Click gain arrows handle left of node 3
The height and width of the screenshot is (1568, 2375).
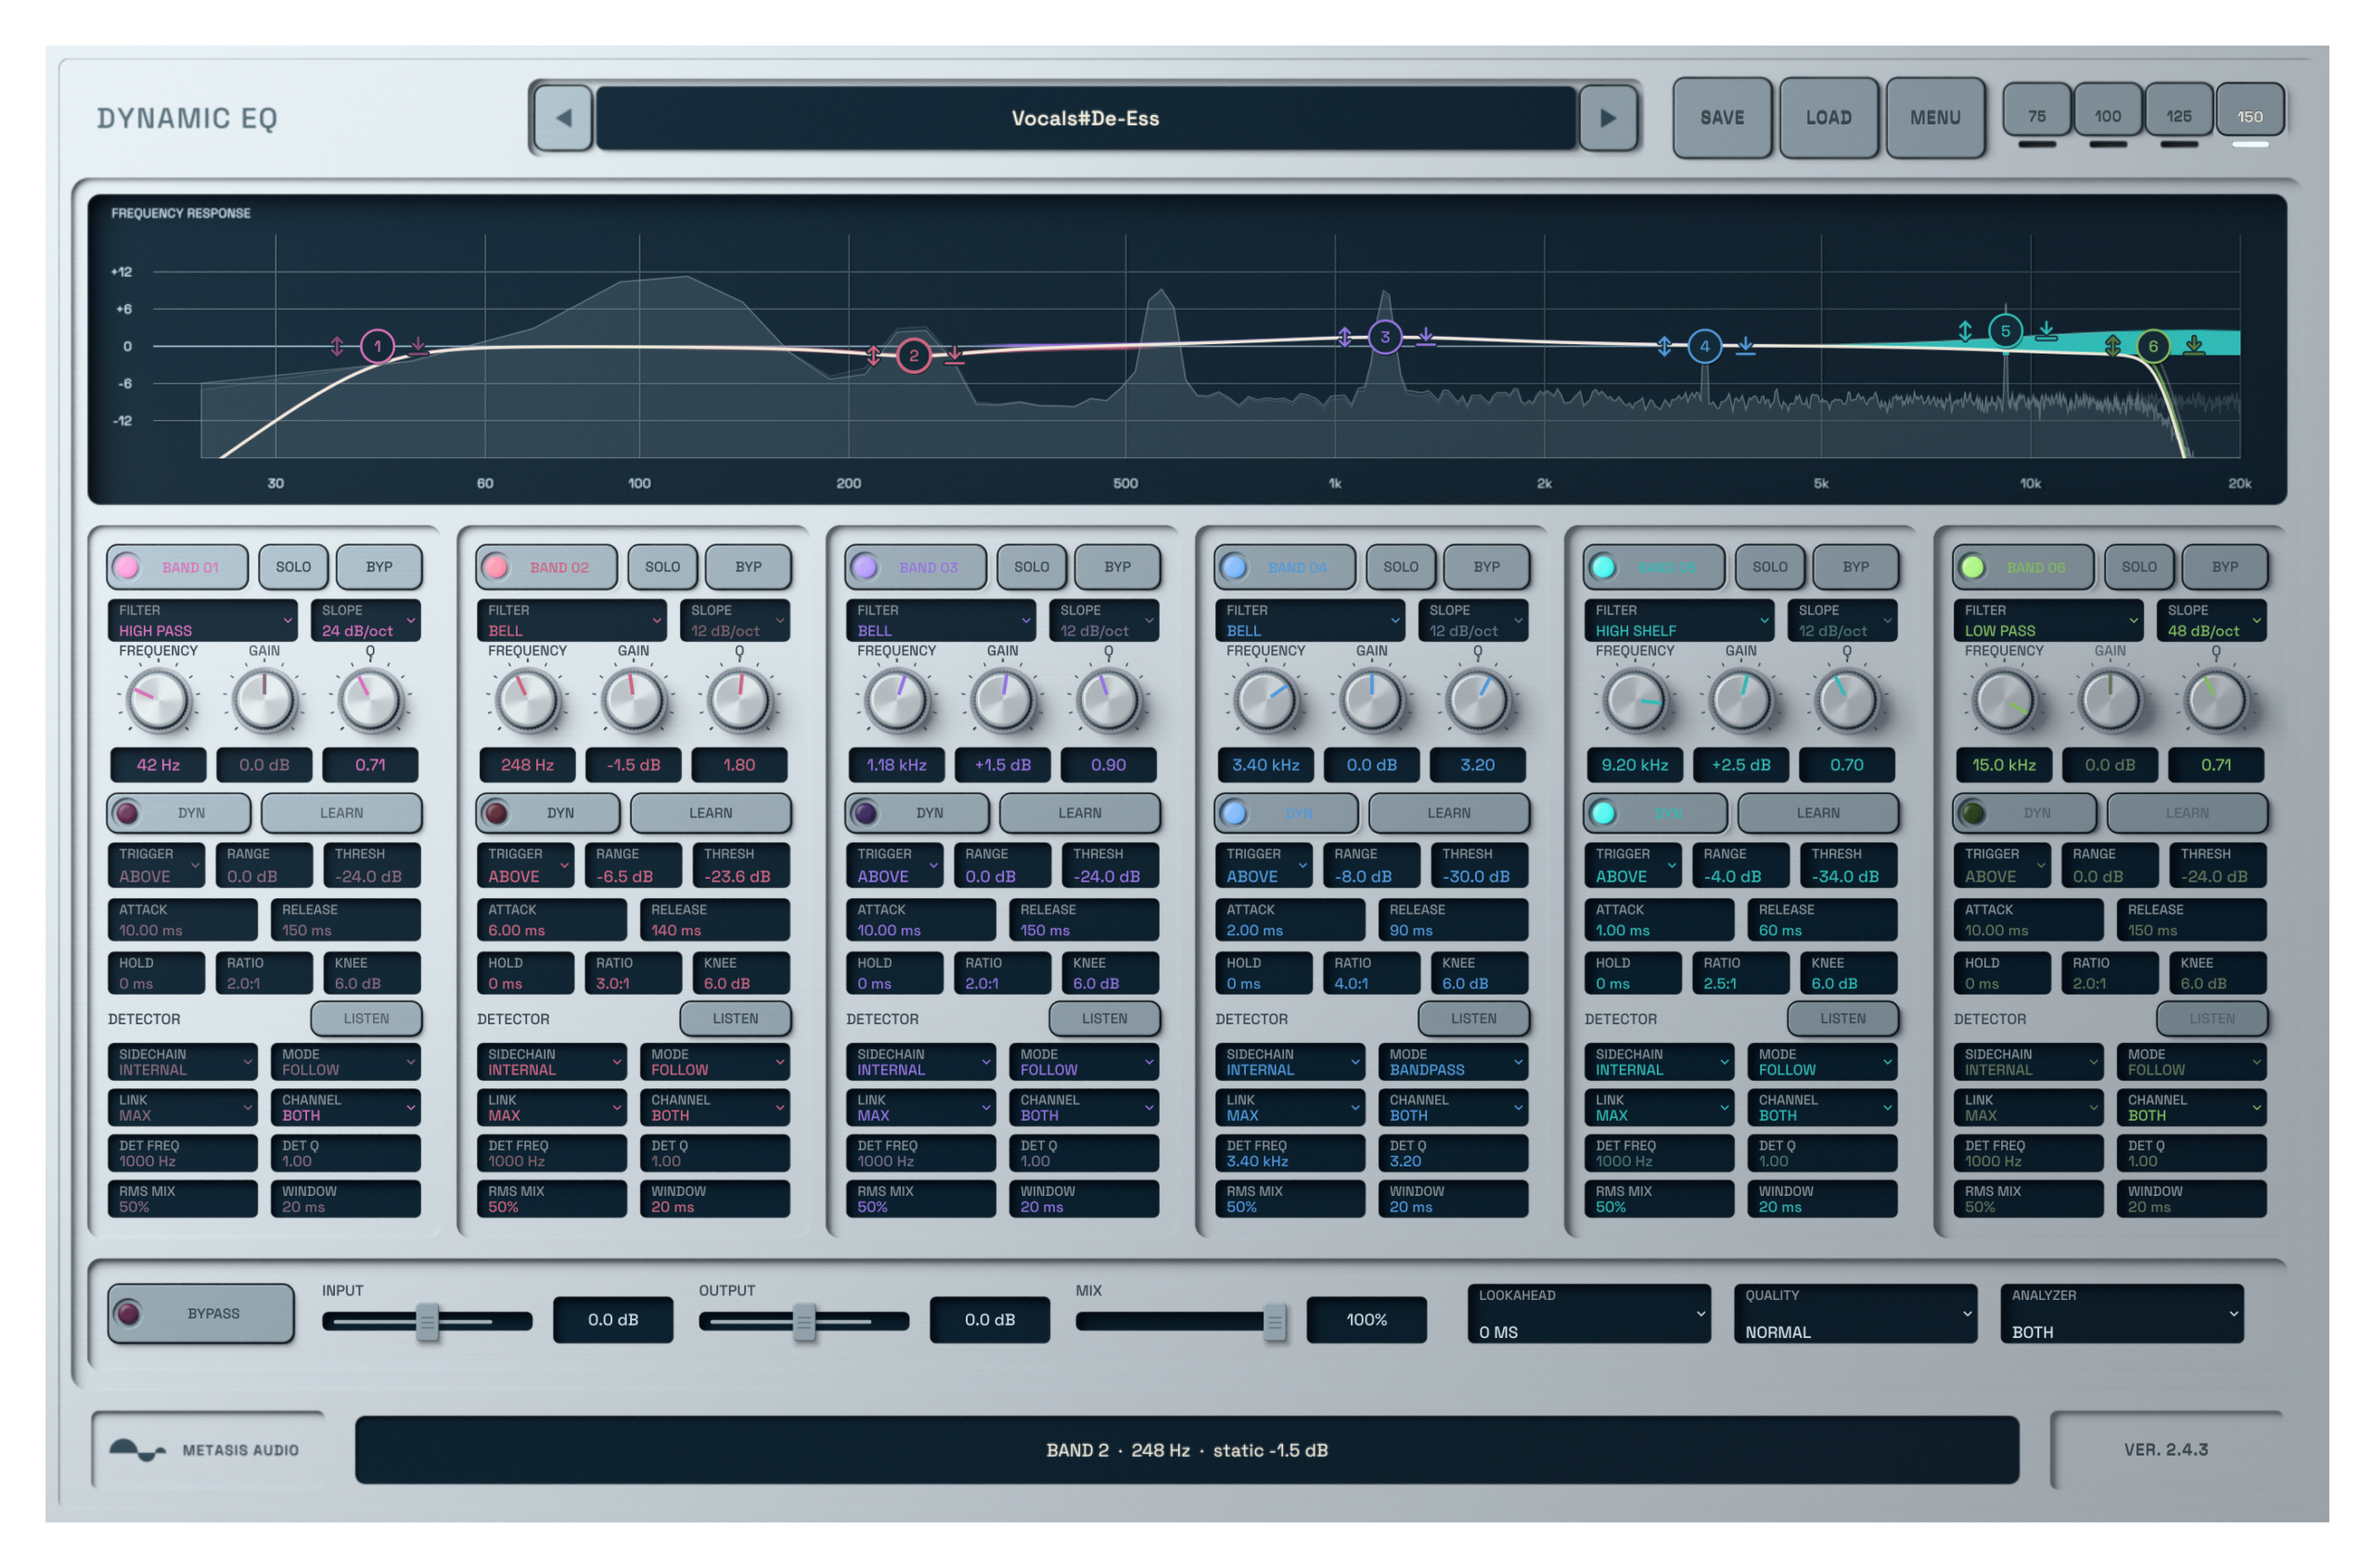[1344, 337]
